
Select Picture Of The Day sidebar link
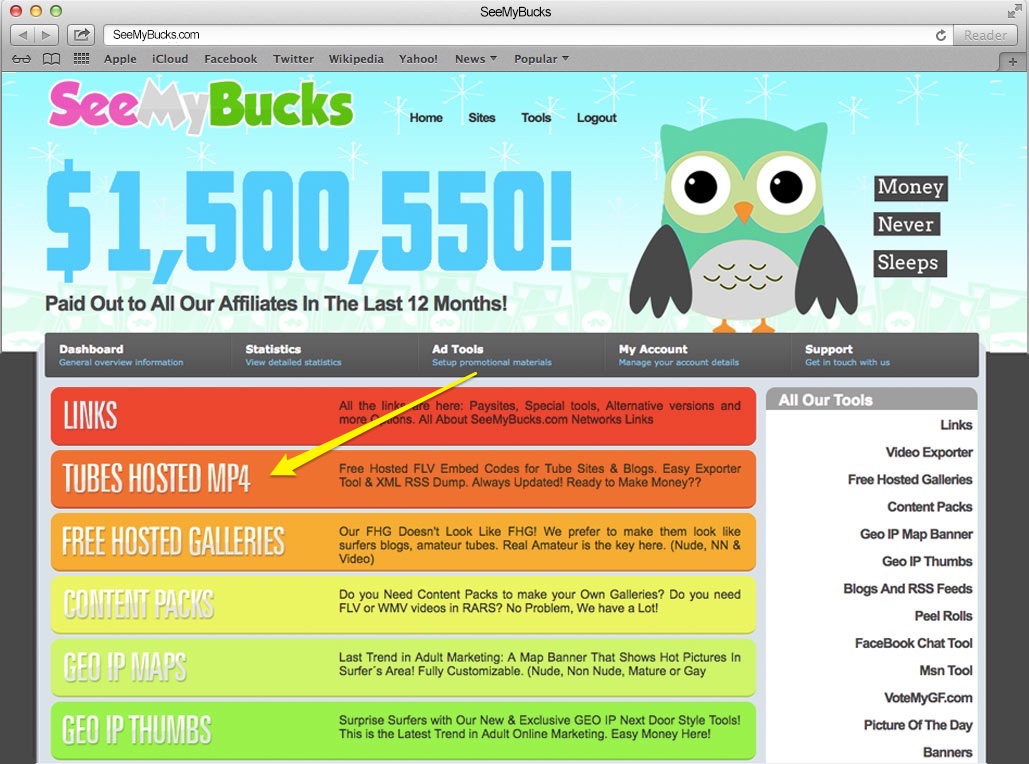tap(917, 725)
